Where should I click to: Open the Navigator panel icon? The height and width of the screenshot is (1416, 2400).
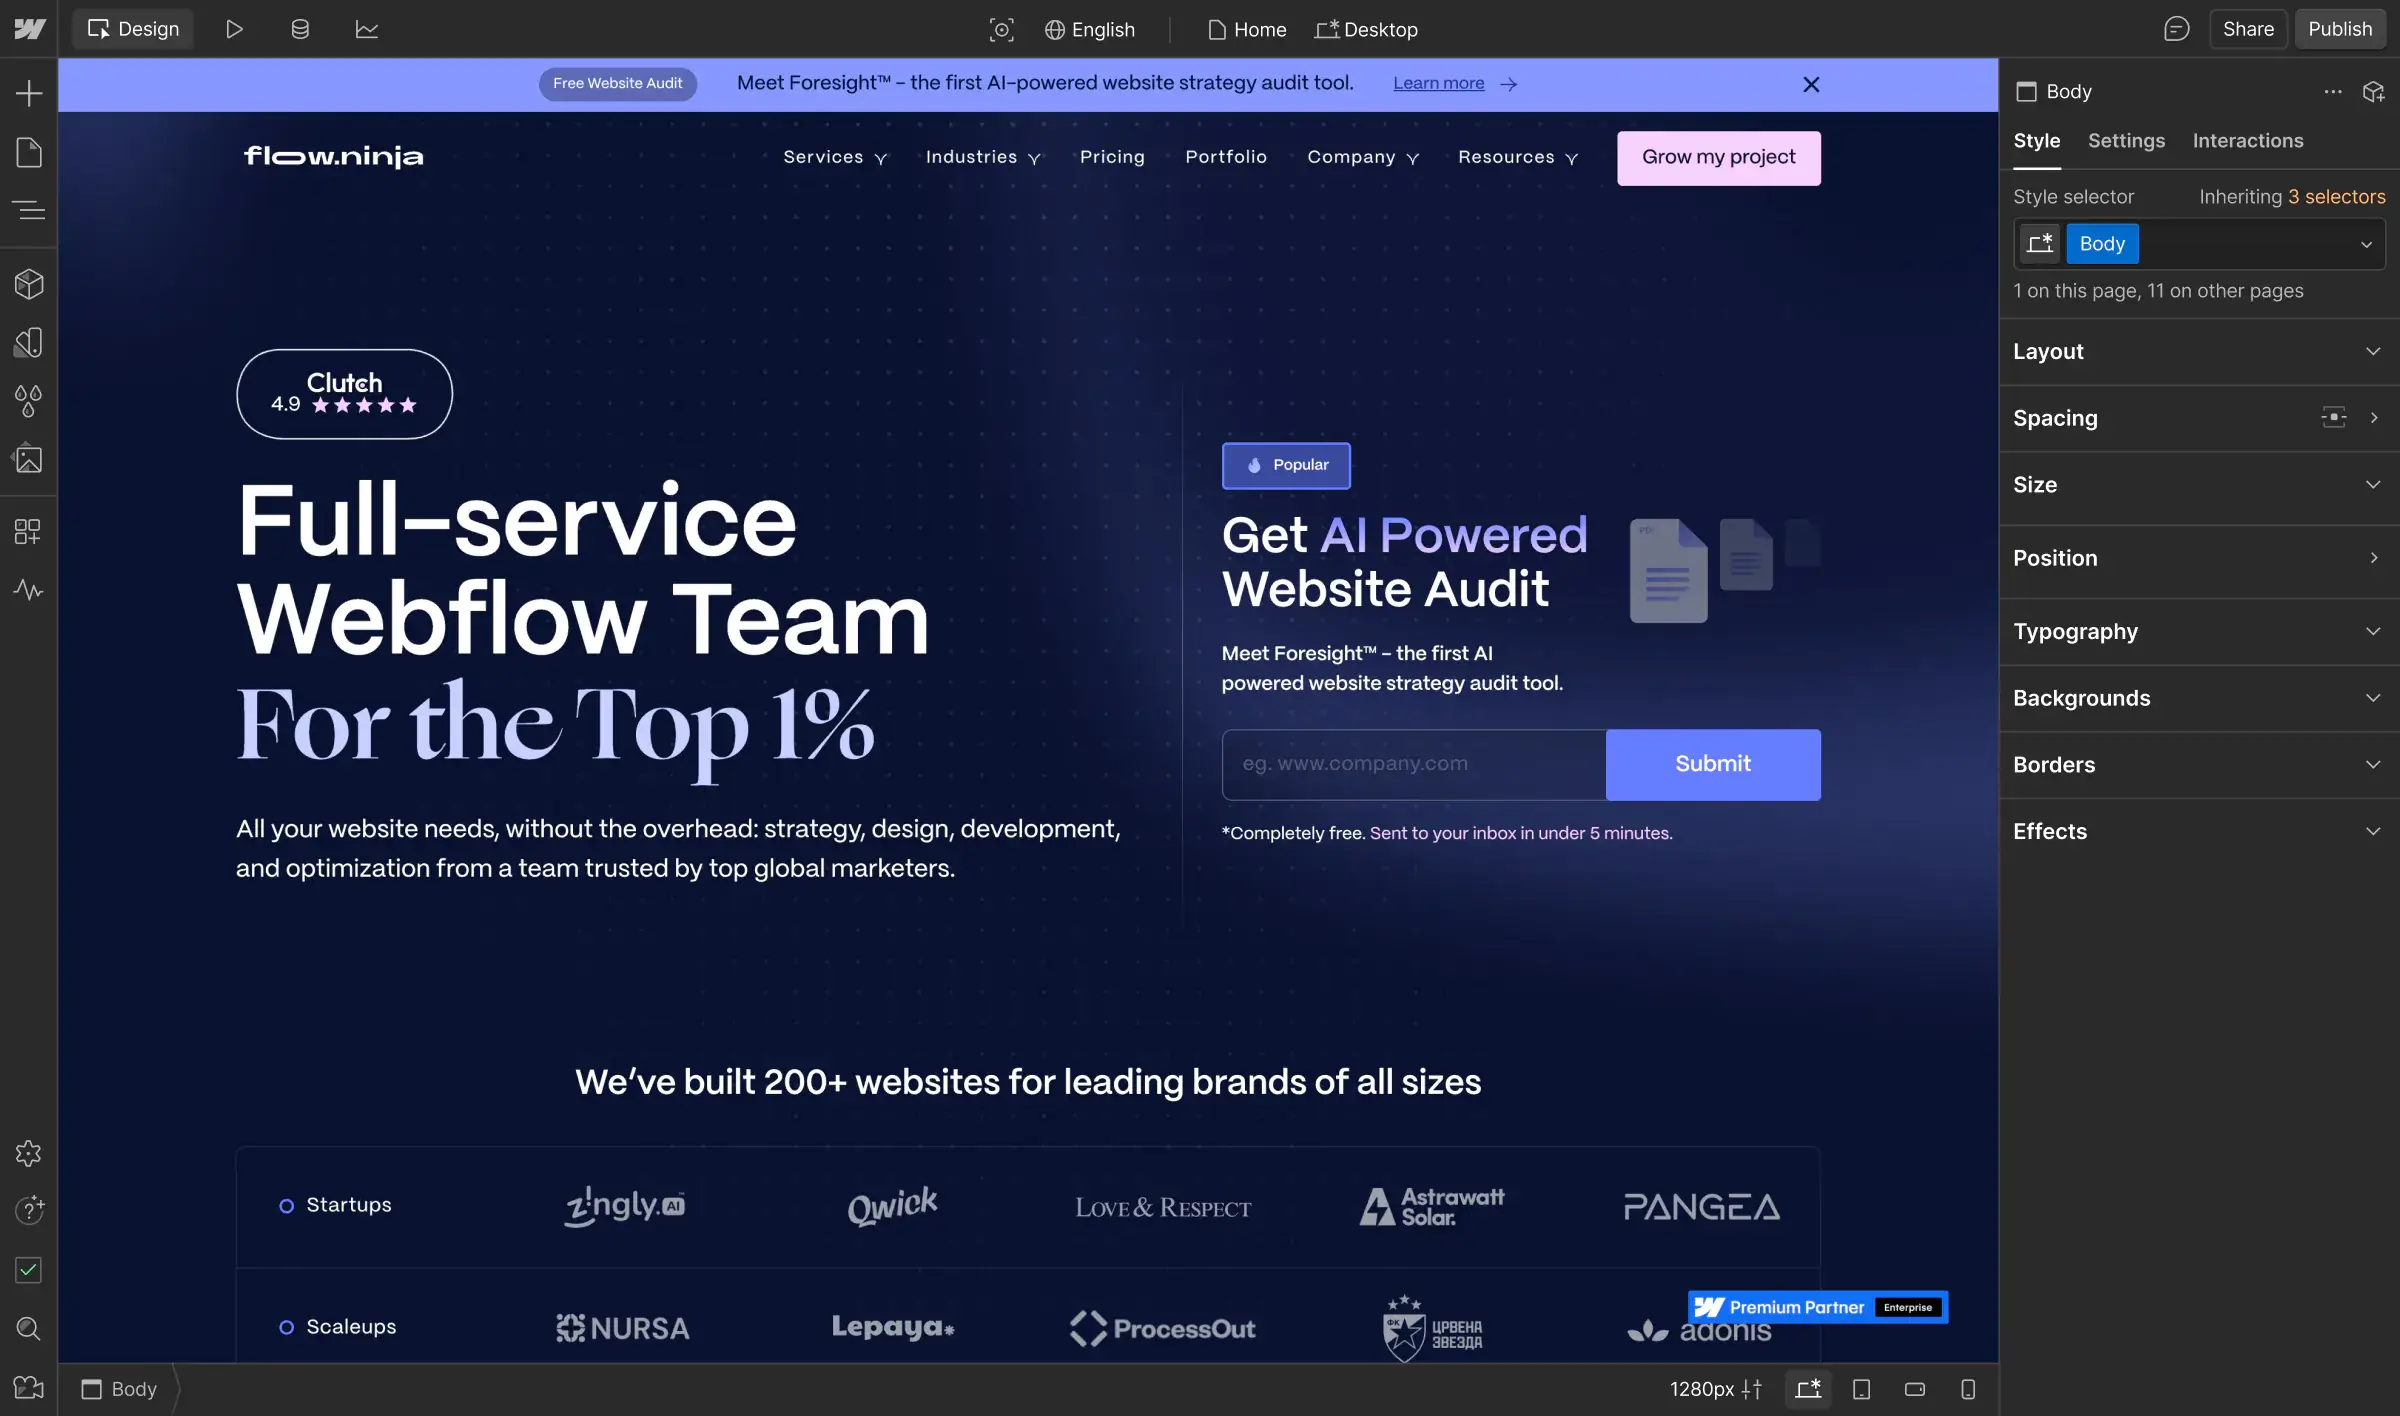(29, 210)
